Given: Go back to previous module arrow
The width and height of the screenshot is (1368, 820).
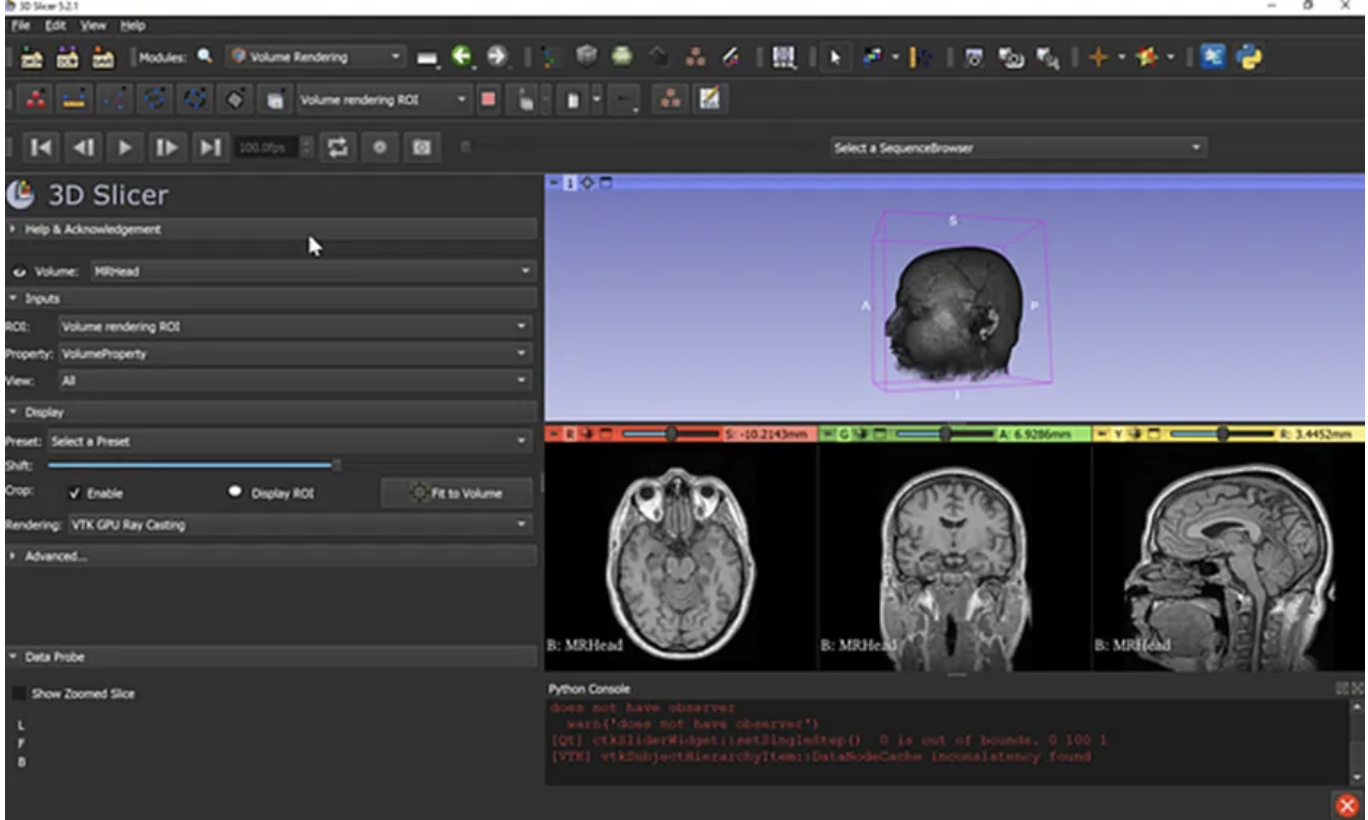Looking at the screenshot, I should [461, 58].
